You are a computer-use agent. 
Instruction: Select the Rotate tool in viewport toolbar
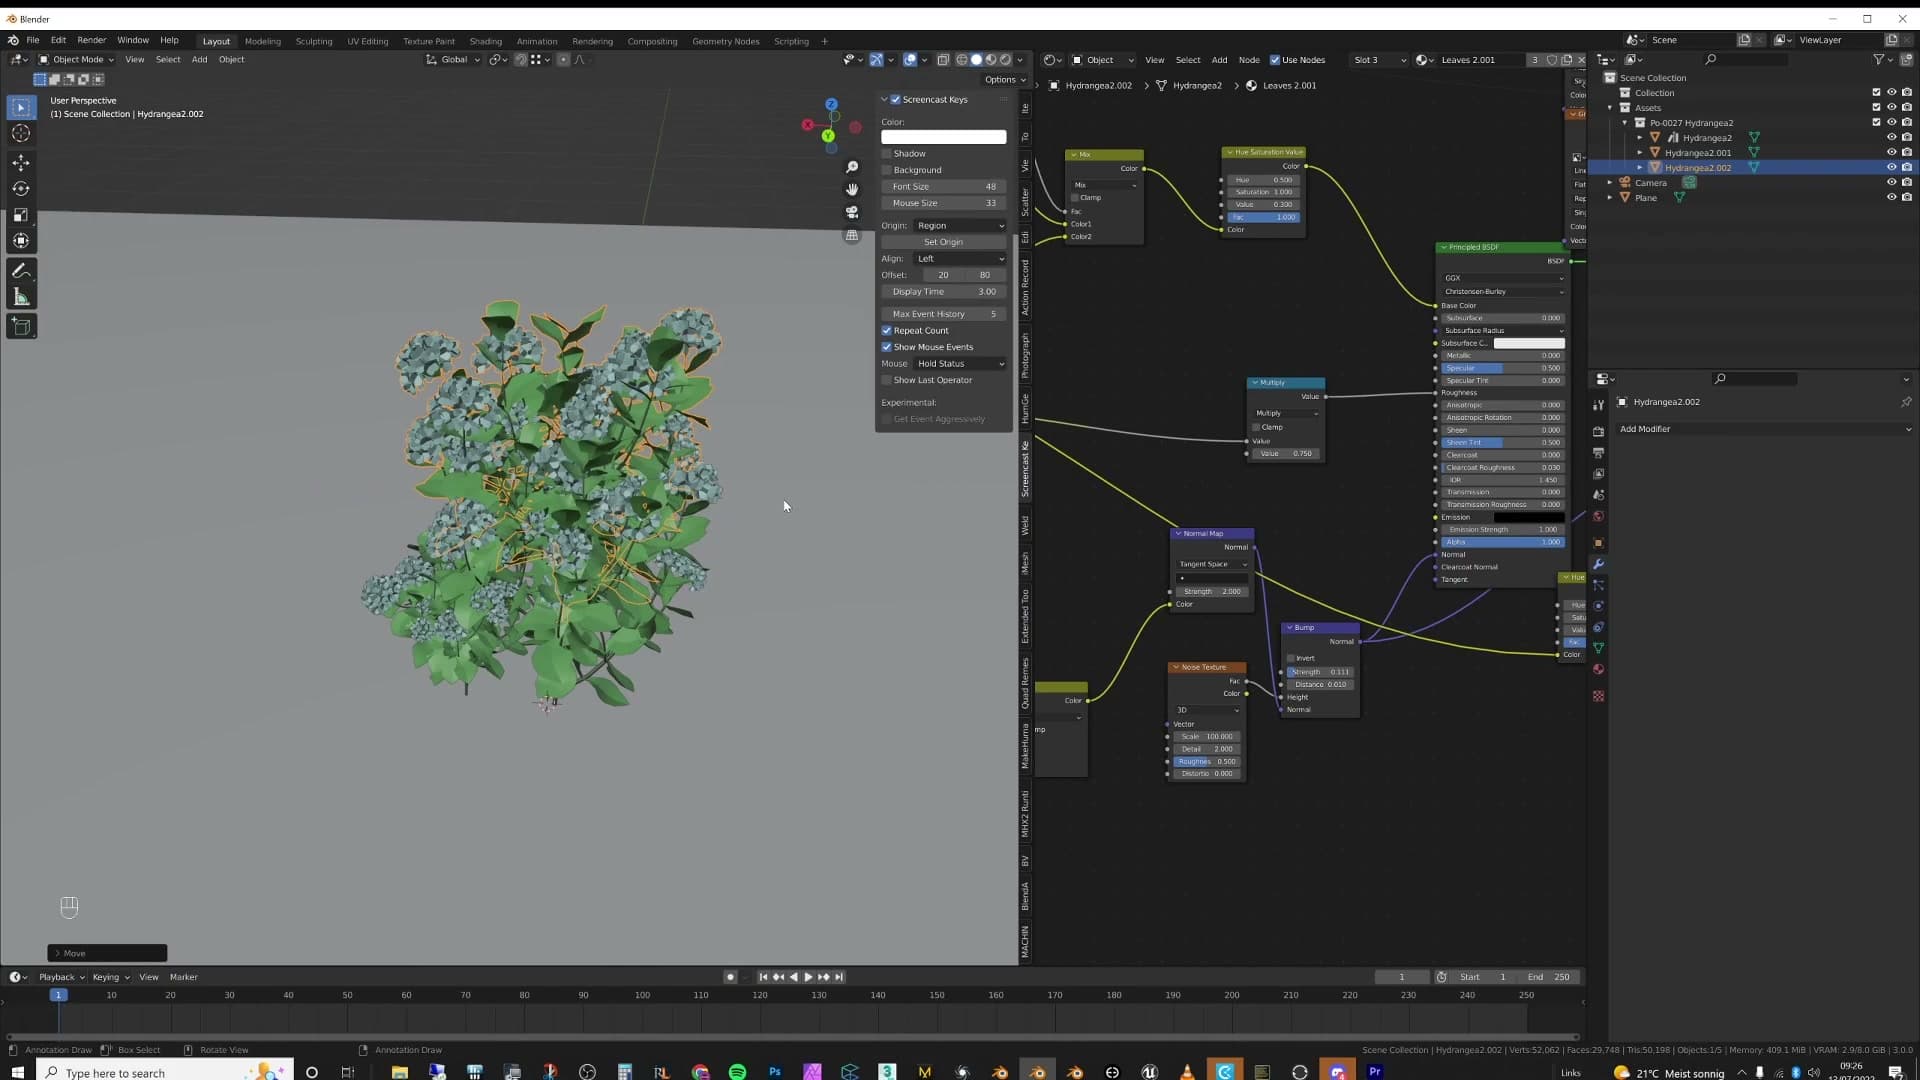21,188
